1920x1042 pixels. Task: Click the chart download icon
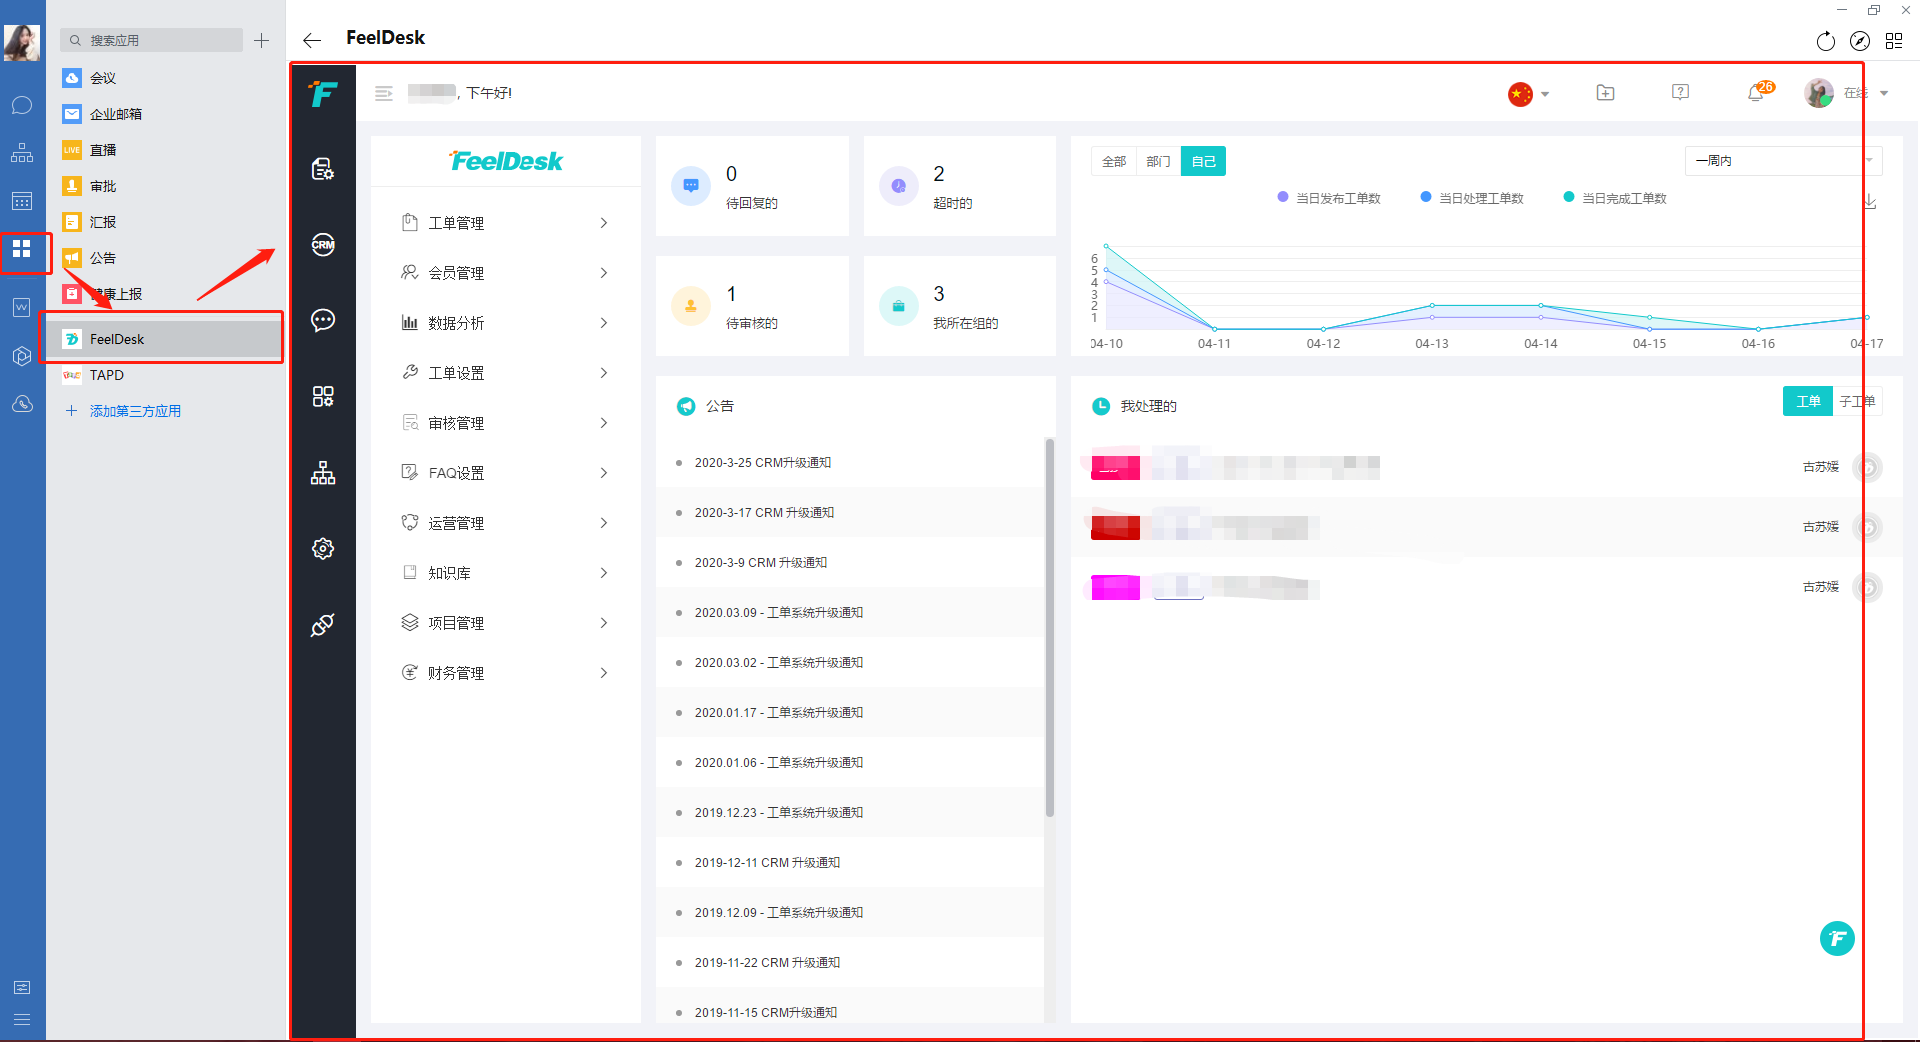tap(1869, 201)
